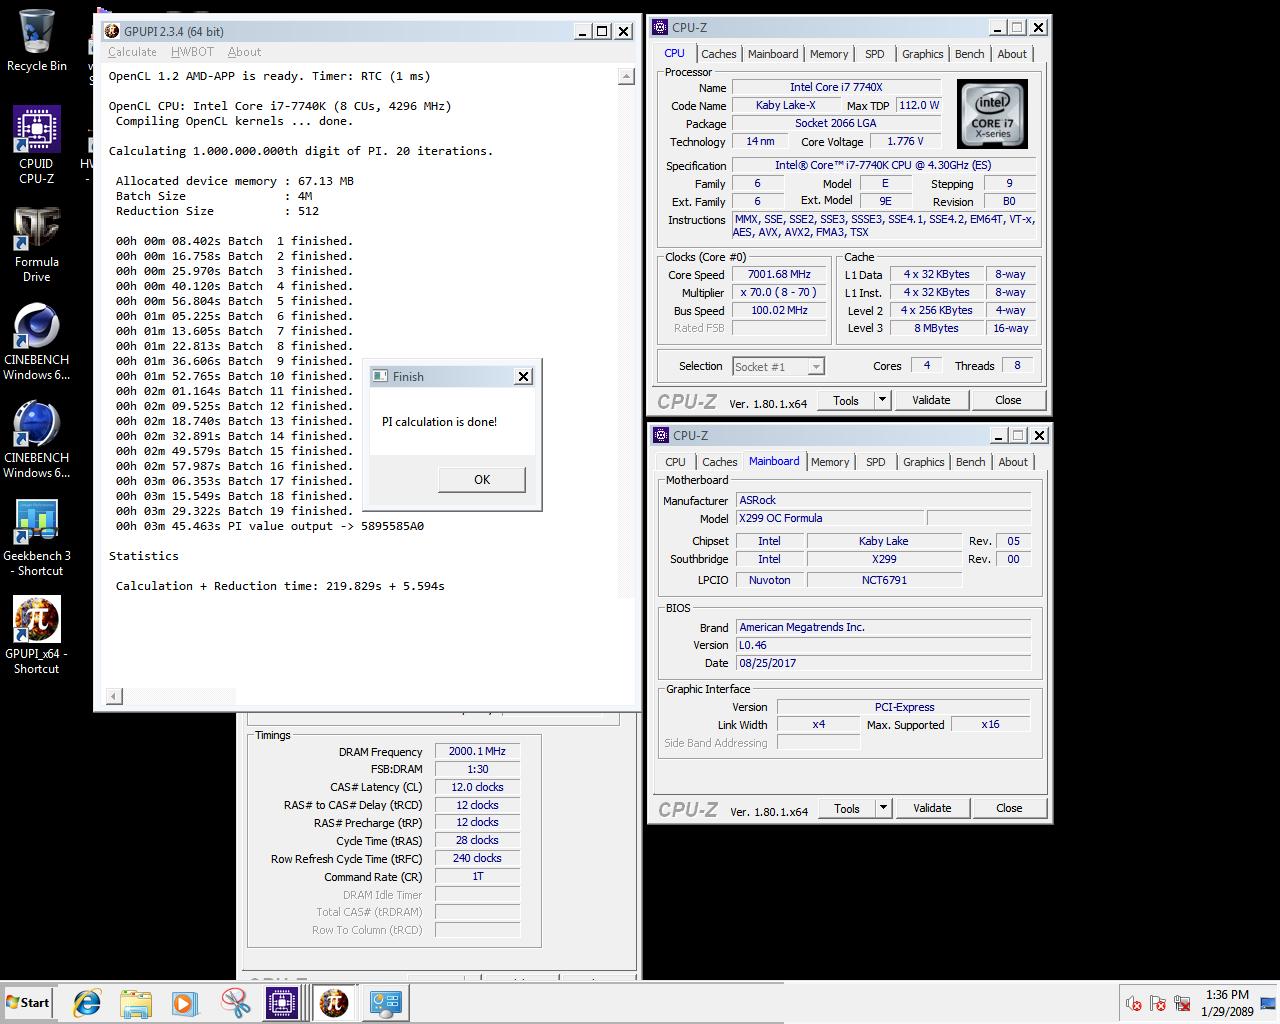Open the Start menu
The height and width of the screenshot is (1024, 1280).
coord(27,1002)
